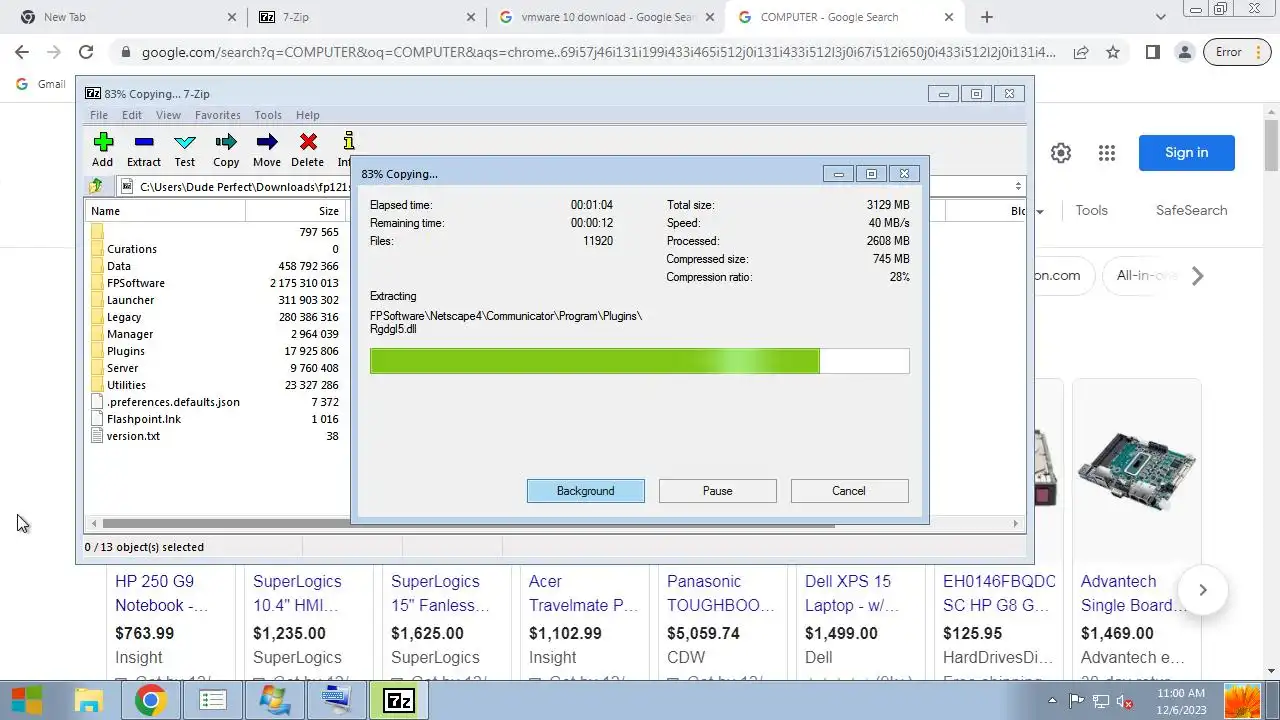Cancel the copying operation

[x=849, y=491]
